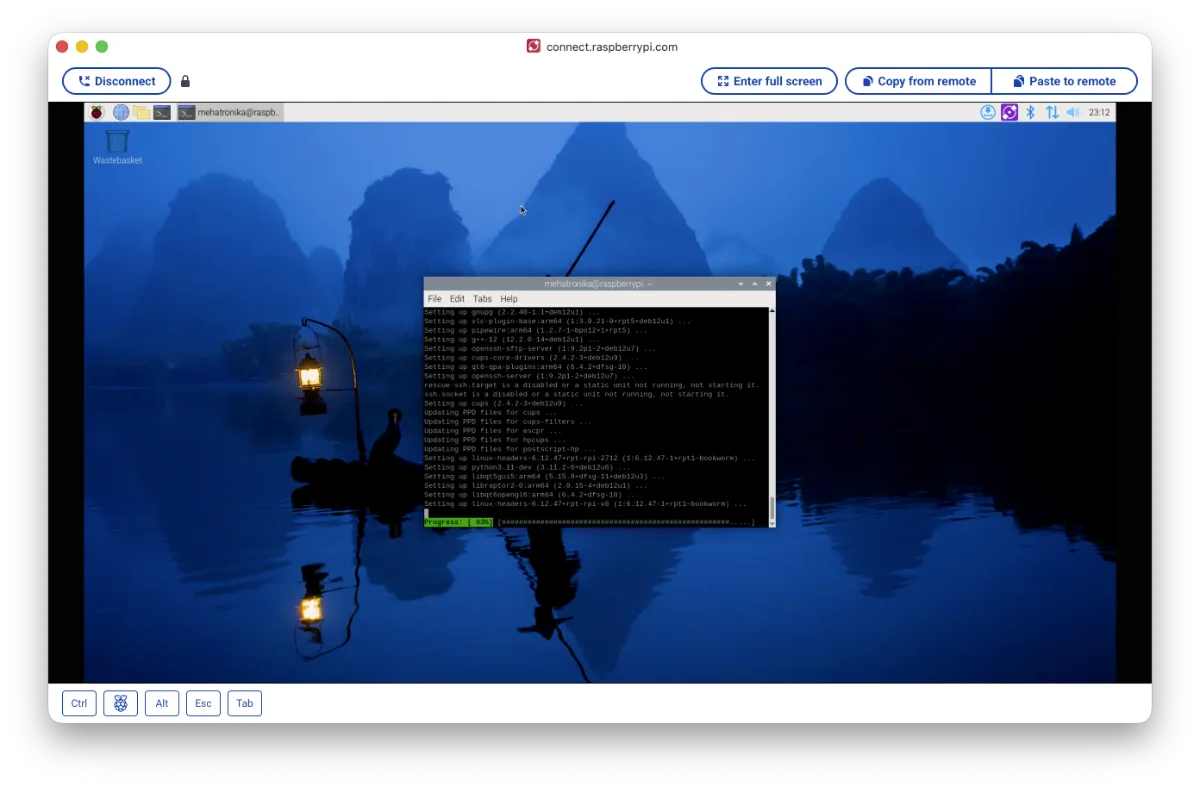This screenshot has width=1200, height=787.
Task: Minimize the terminal window
Action: pos(741,284)
